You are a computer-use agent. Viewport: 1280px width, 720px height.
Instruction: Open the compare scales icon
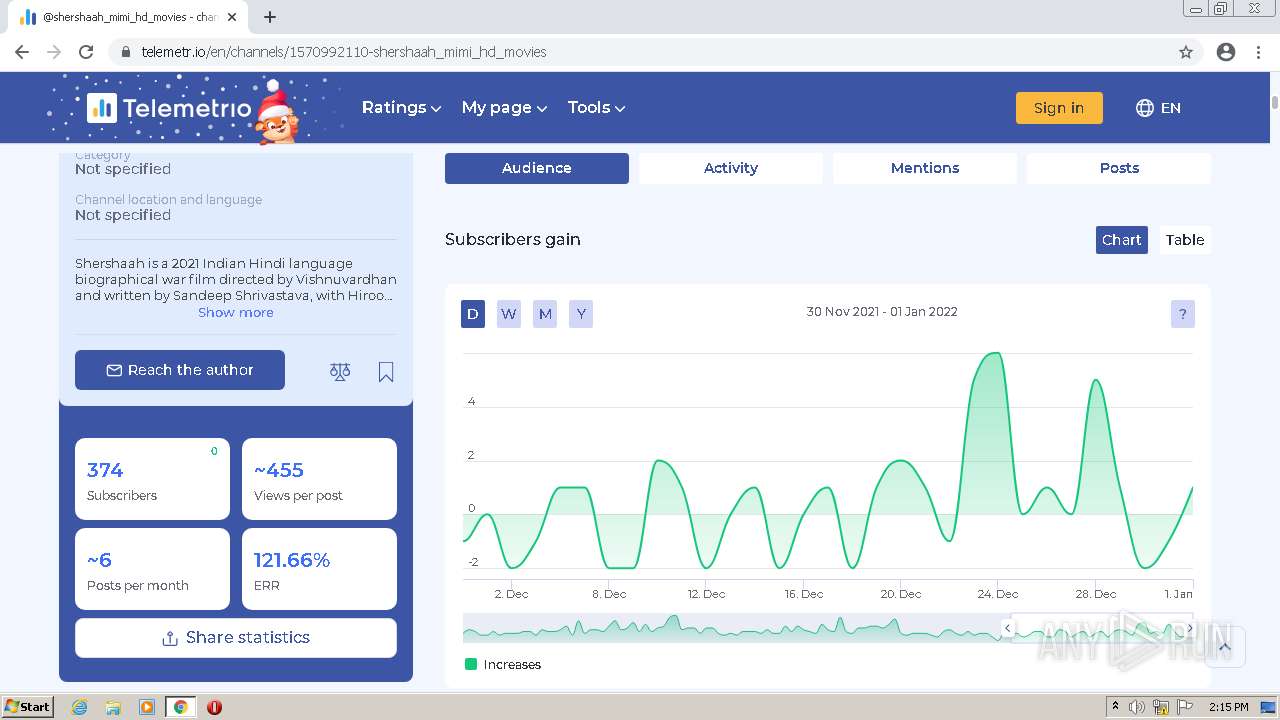click(x=340, y=372)
